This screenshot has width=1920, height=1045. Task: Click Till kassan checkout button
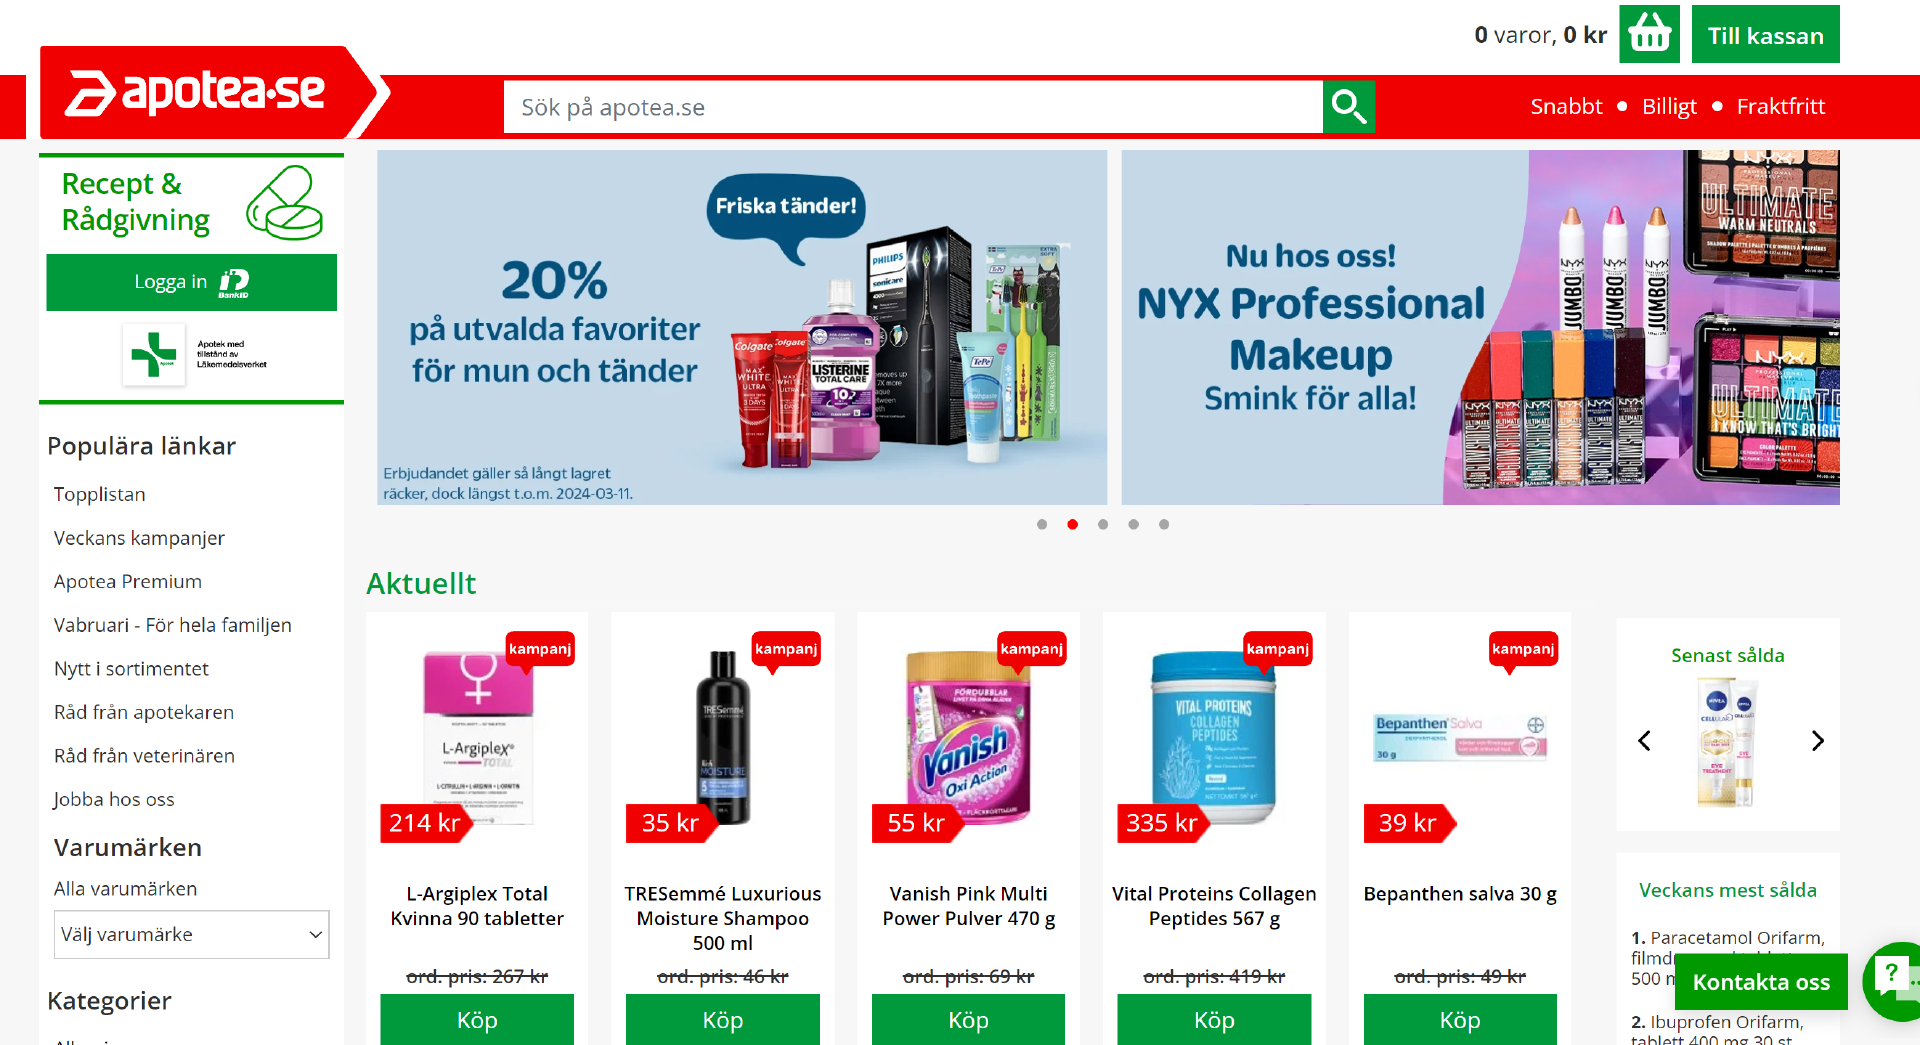[1765, 35]
